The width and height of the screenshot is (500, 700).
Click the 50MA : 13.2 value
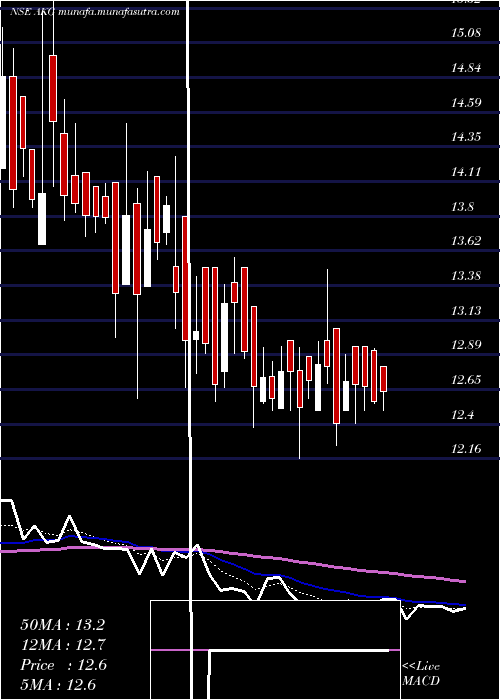(62, 625)
